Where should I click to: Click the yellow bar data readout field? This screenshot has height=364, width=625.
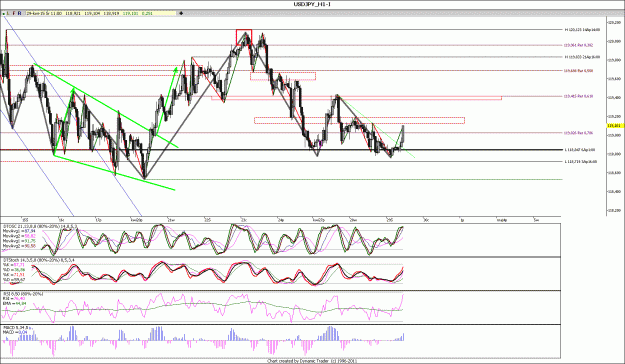(x=101, y=13)
